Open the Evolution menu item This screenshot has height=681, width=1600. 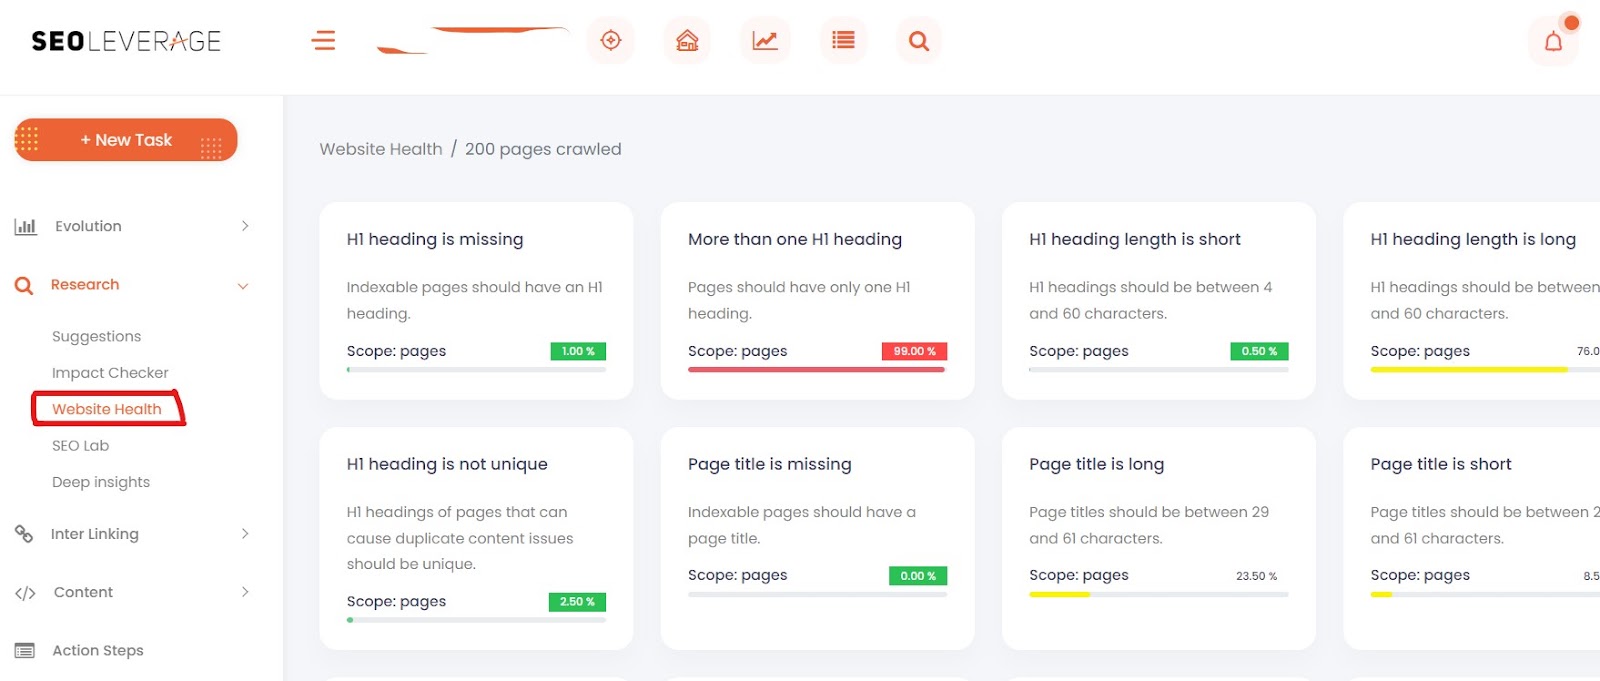(x=88, y=226)
